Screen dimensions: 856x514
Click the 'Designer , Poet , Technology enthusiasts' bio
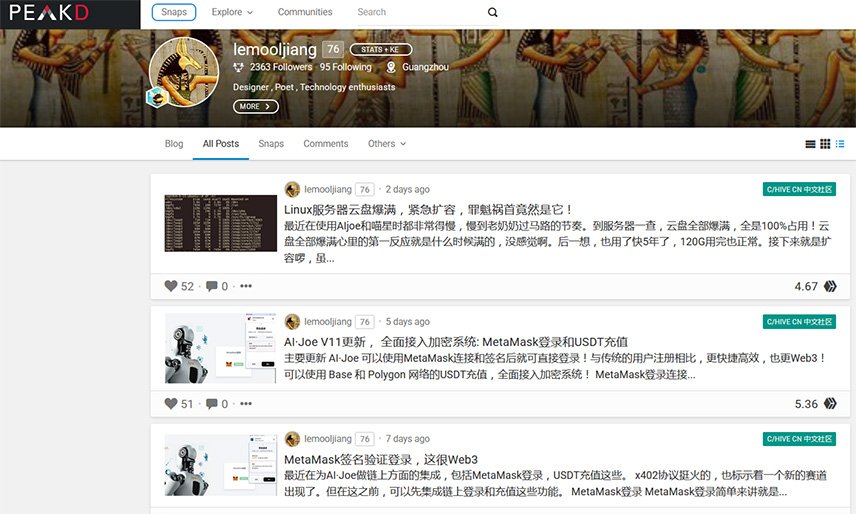[314, 87]
